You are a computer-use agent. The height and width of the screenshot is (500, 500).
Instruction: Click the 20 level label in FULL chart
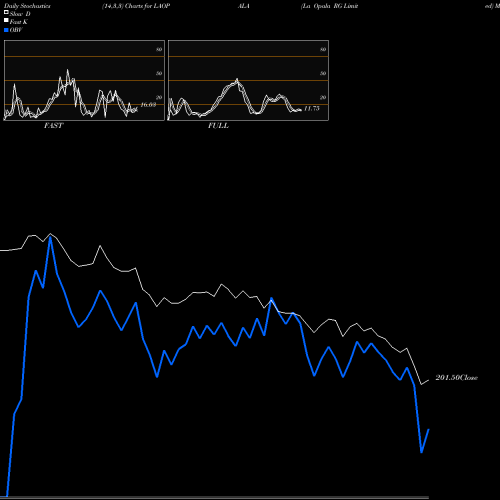(x=323, y=97)
